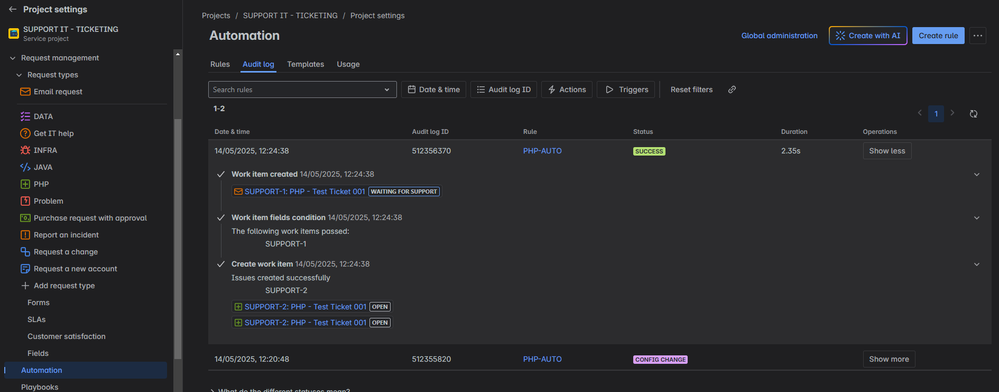Click envelope icon on SUPPORT-1 ticket

(x=238, y=191)
